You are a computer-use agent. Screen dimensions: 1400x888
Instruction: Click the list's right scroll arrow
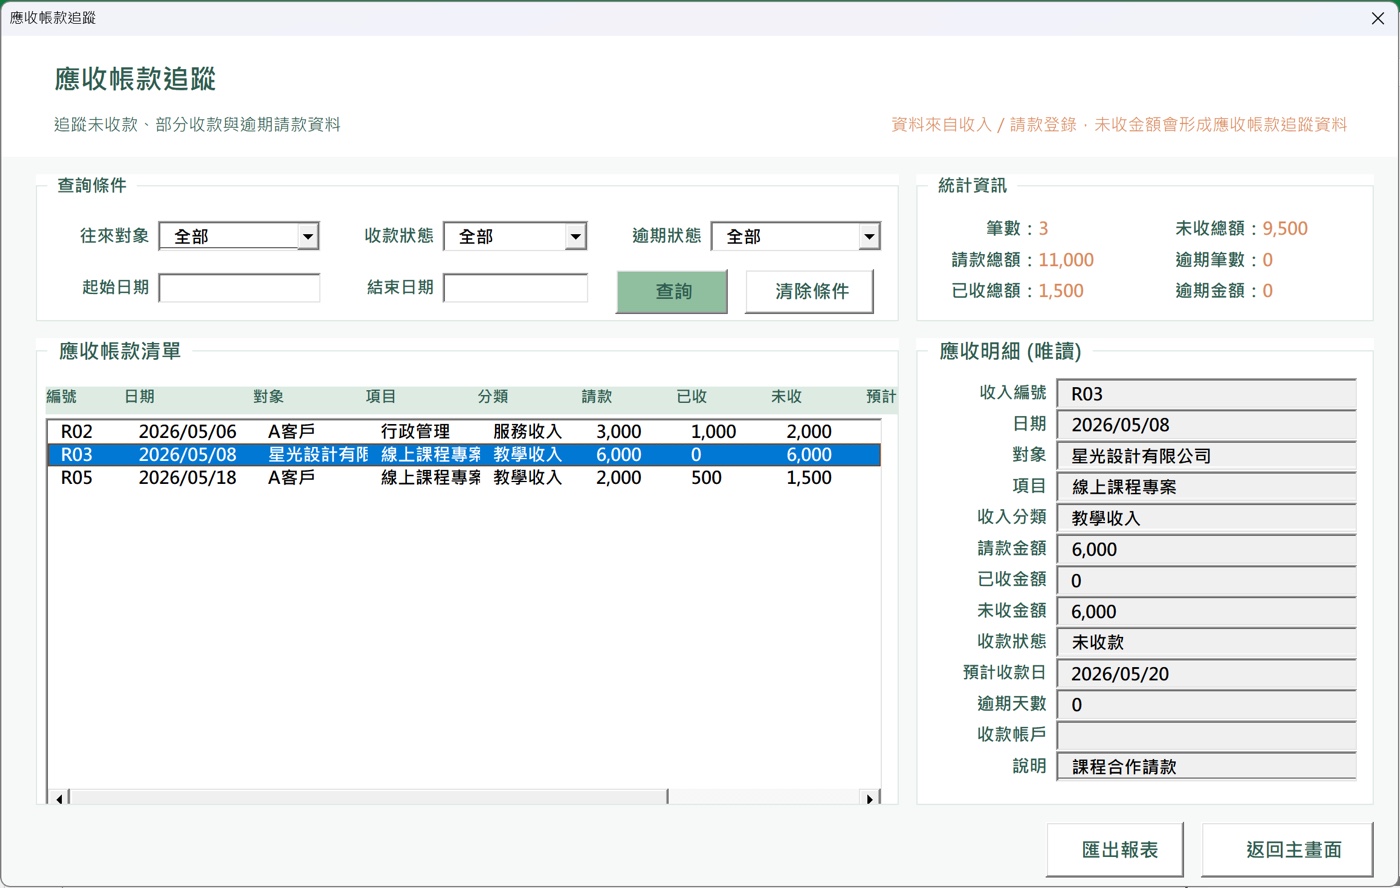tap(870, 797)
